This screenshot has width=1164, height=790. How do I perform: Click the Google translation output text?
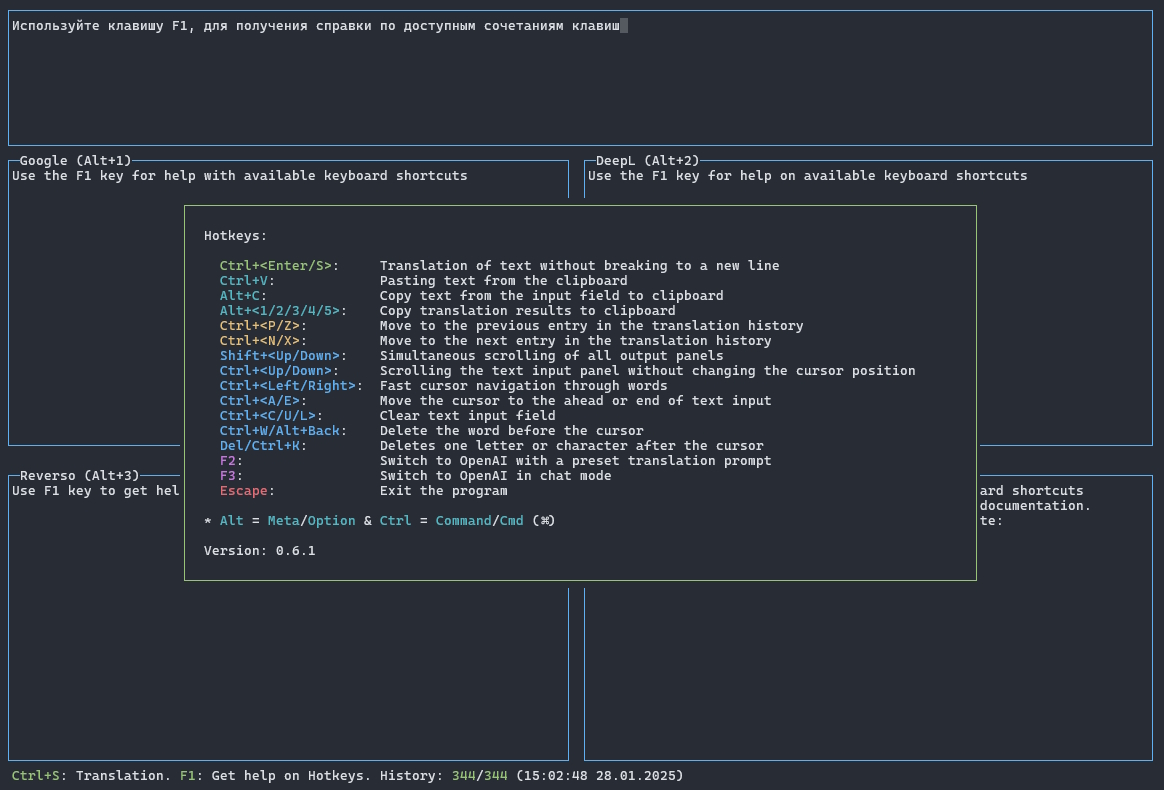[x=240, y=176]
